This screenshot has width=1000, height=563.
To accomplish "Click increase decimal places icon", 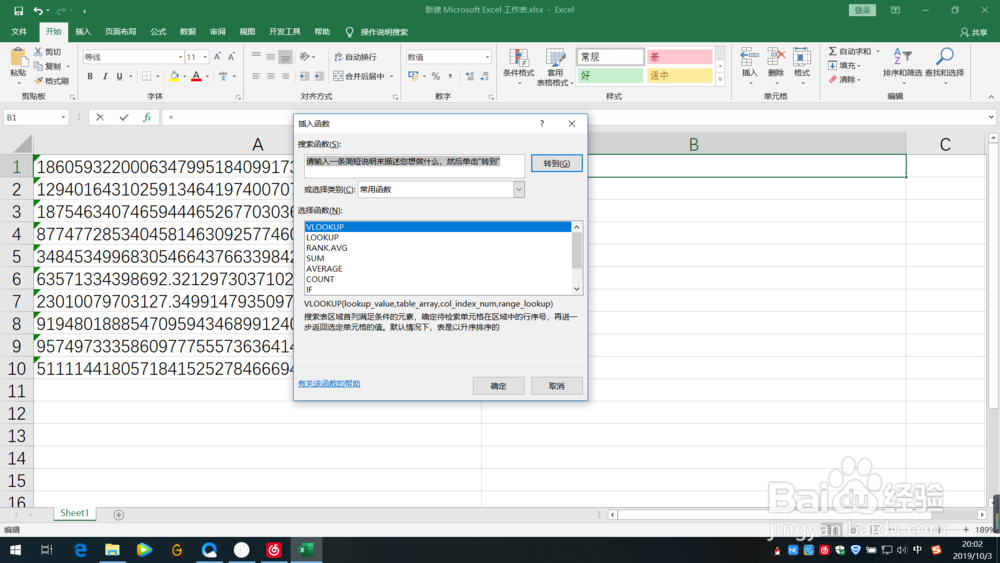I will click(469, 77).
